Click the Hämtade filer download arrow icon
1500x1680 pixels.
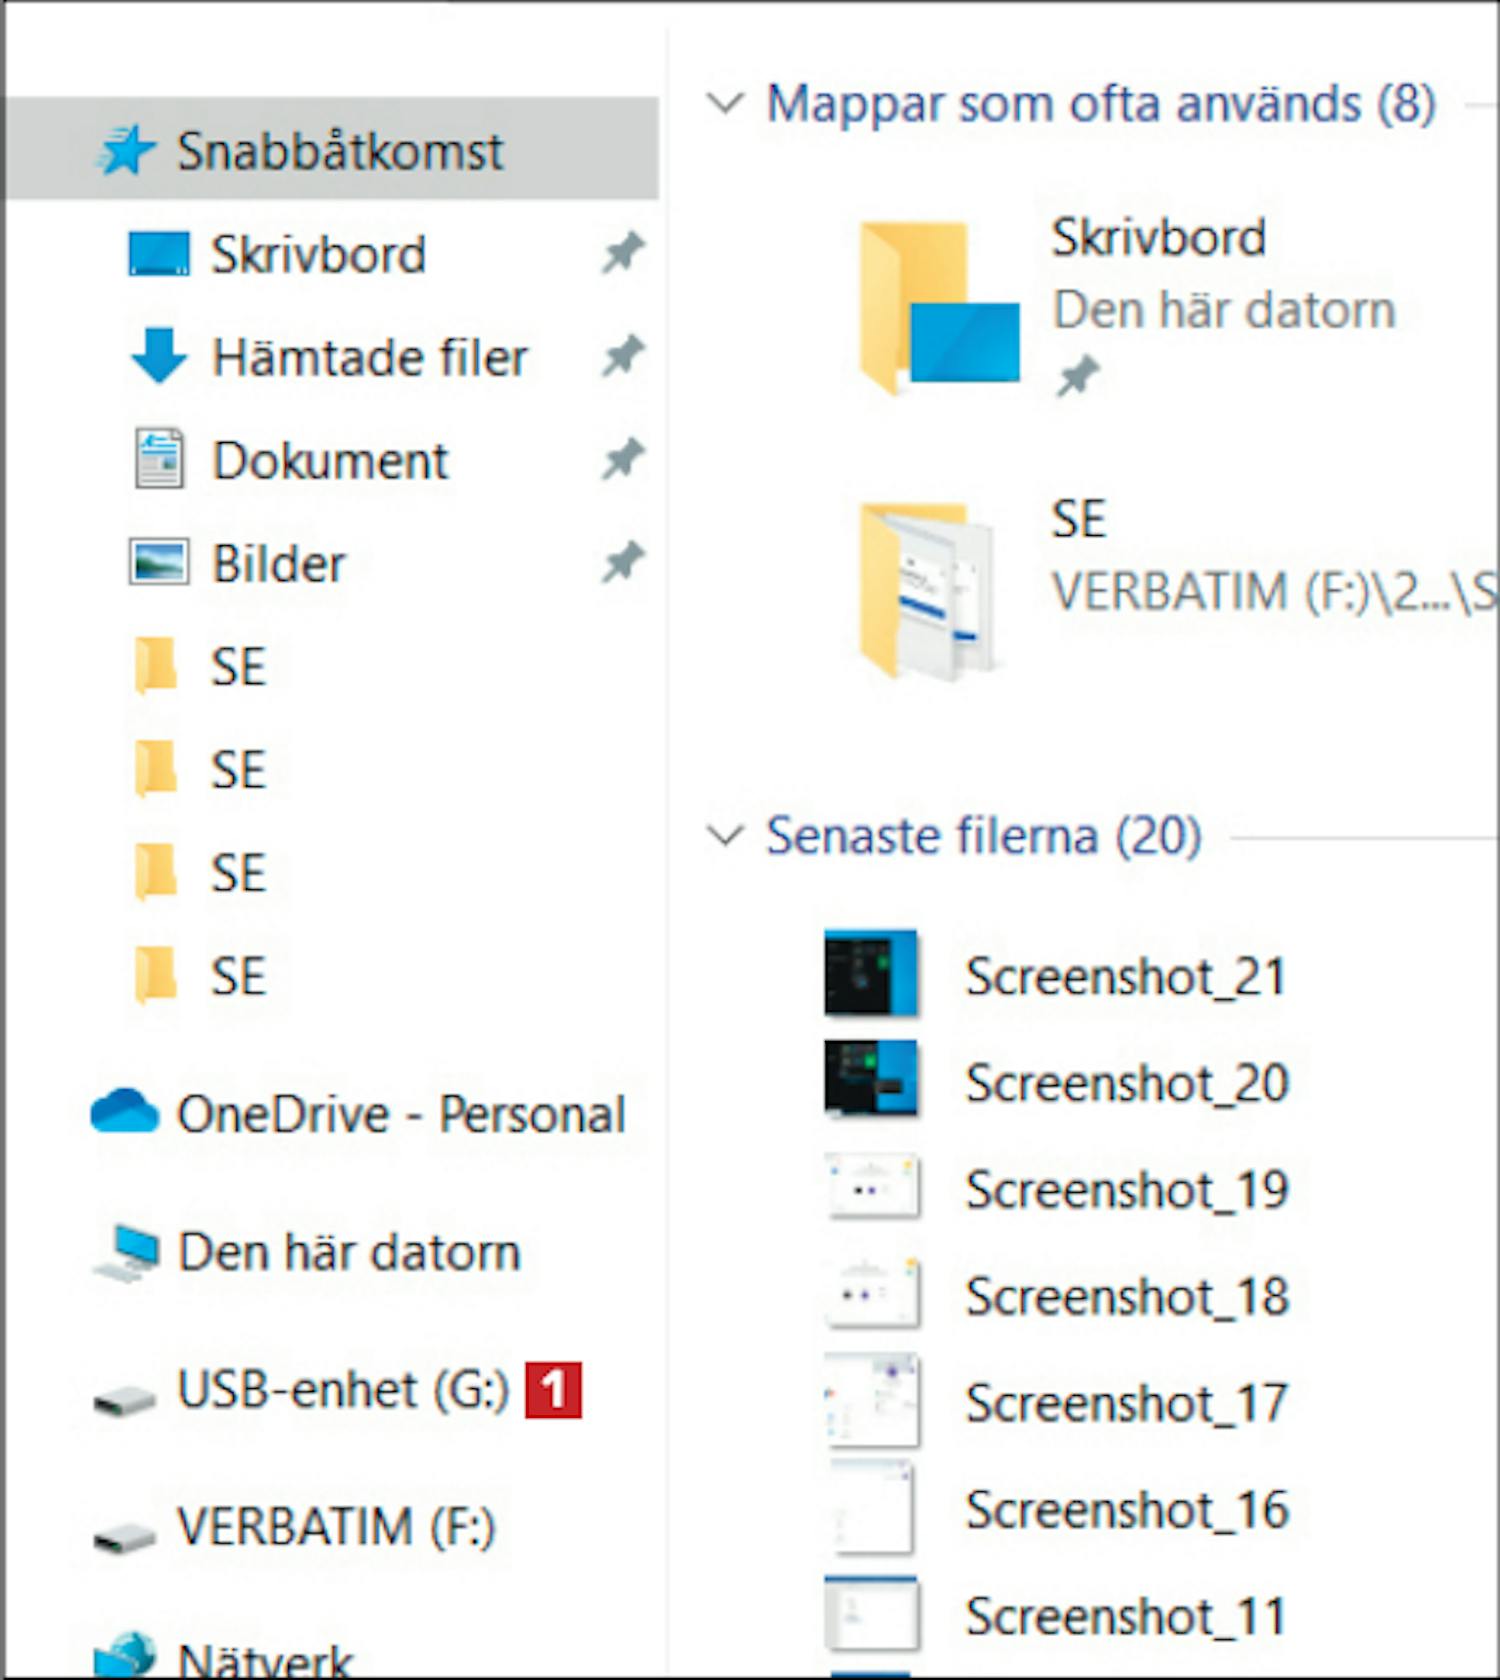158,356
